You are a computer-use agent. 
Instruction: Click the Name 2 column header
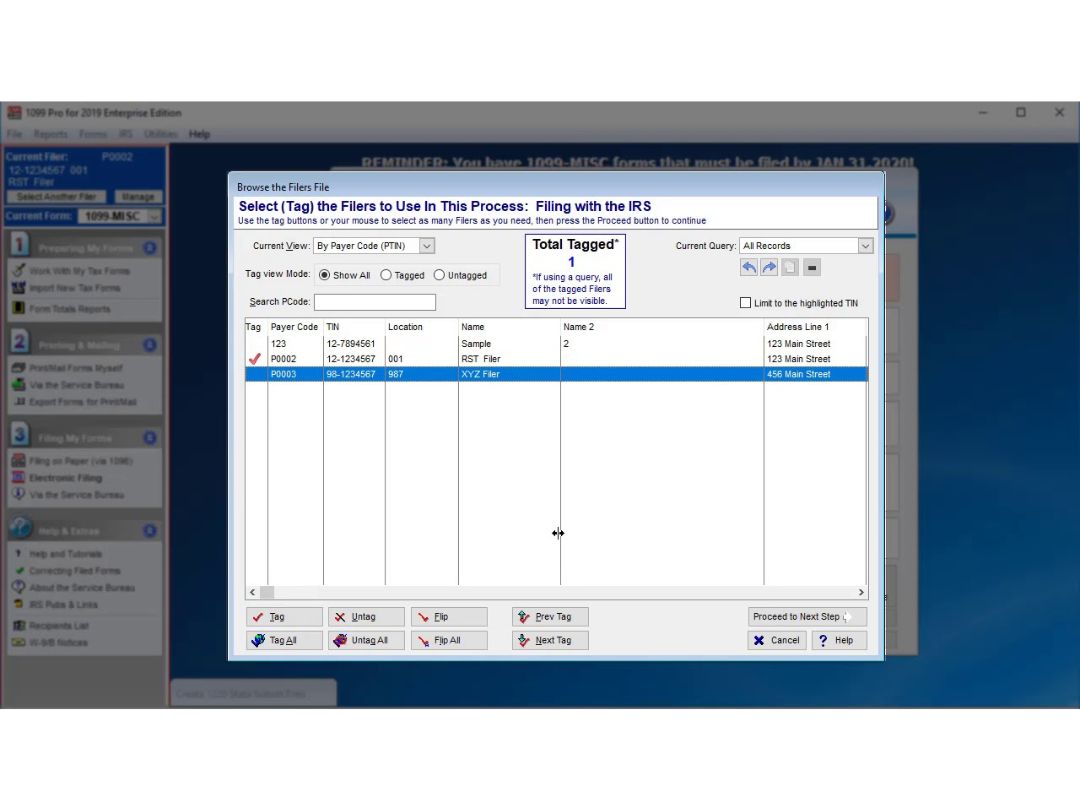[662, 326]
